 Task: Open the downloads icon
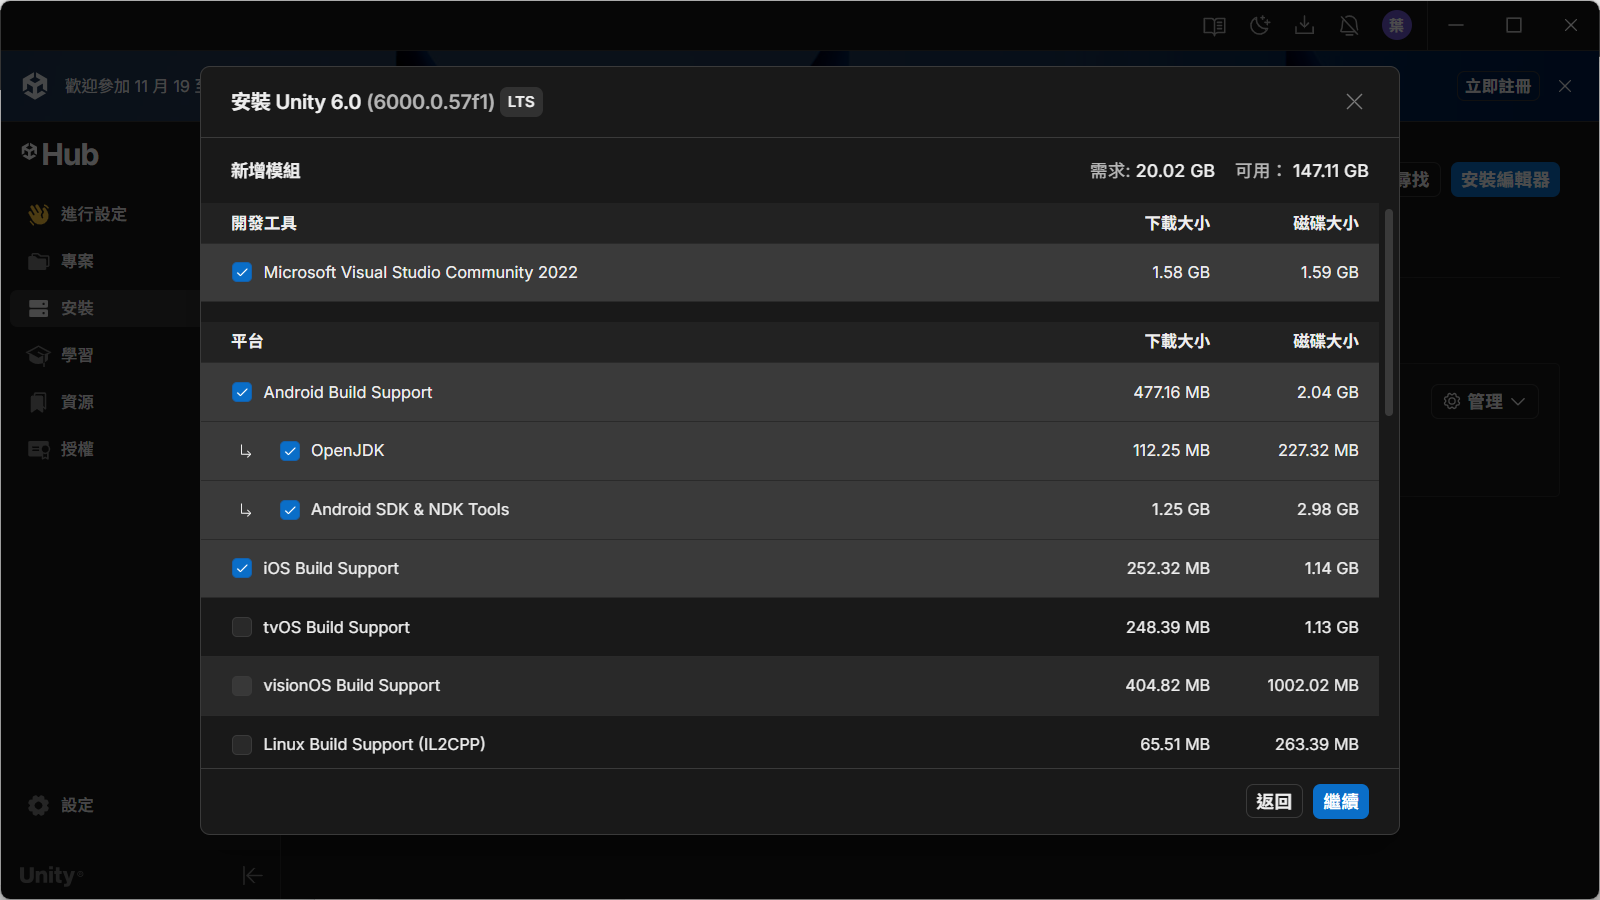click(x=1304, y=26)
